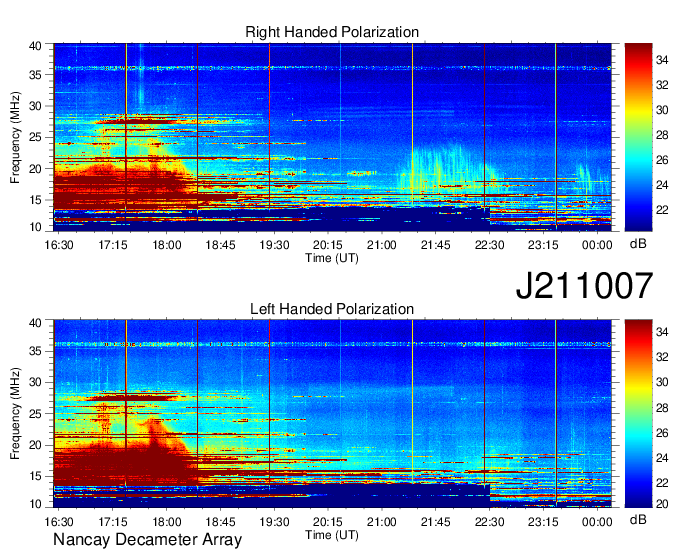Click 00:00 tick on bottom plot time axis
This screenshot has width=680, height=552.
[x=597, y=522]
